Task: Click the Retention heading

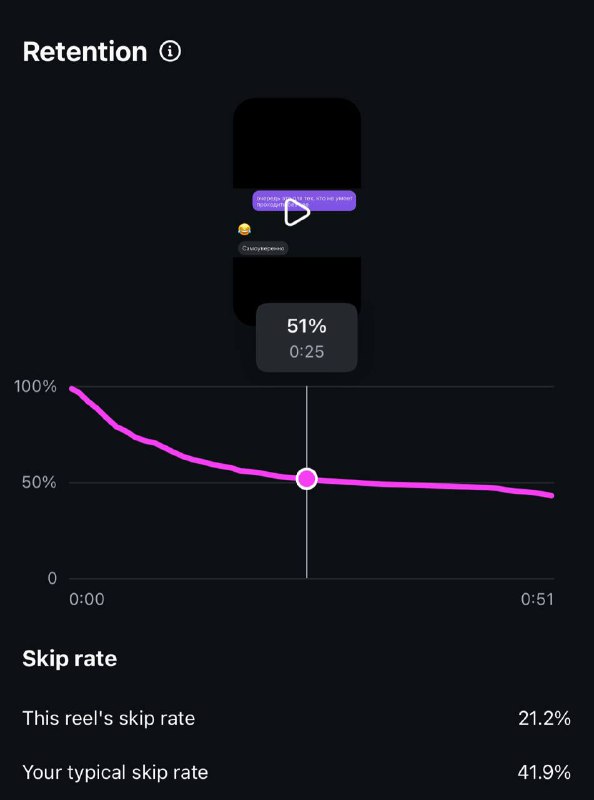Action: (85, 52)
